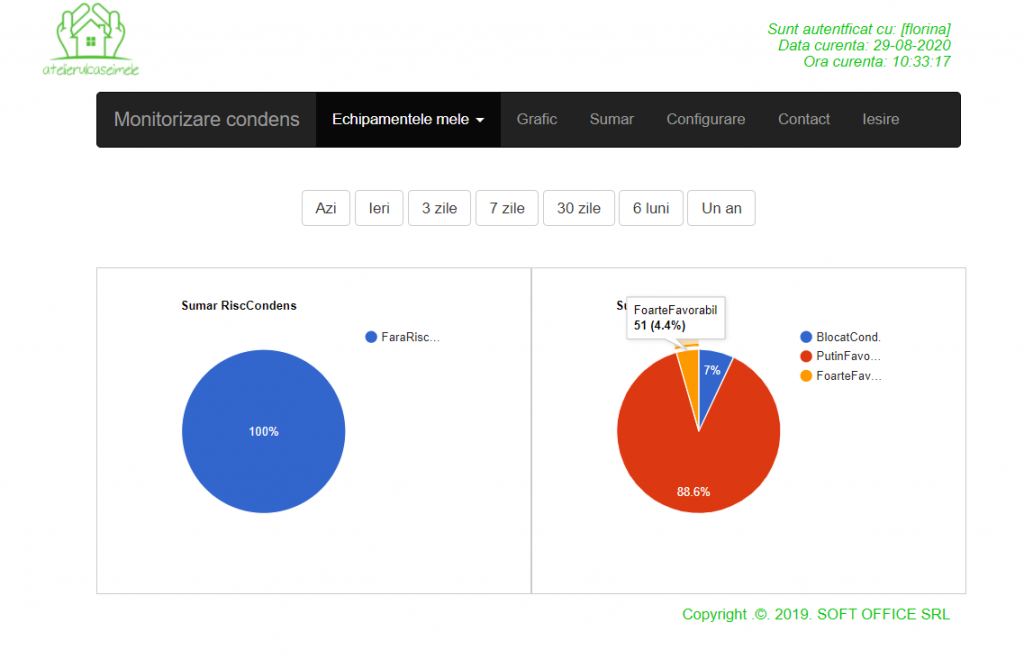Click the blue BlocatCond legend dot
The image size is (1024, 659).
[x=806, y=337]
